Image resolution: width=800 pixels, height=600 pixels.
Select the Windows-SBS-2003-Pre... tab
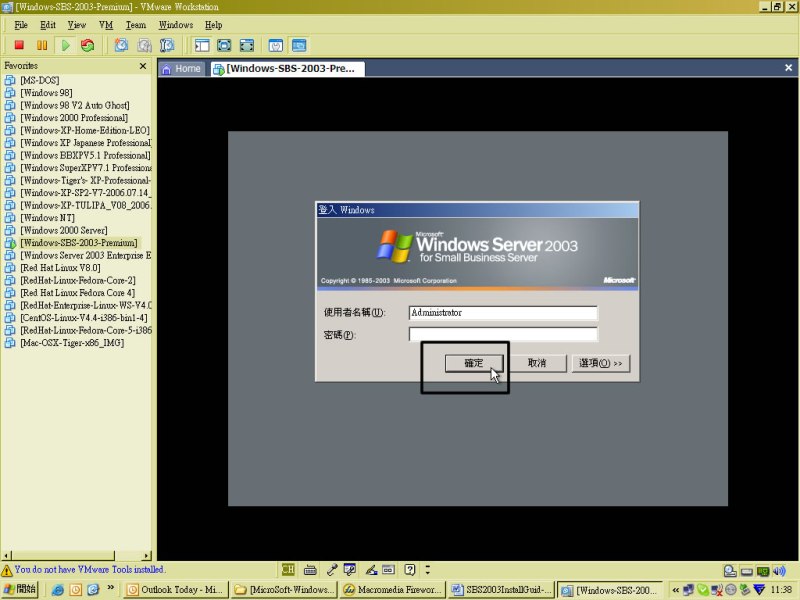coord(288,68)
